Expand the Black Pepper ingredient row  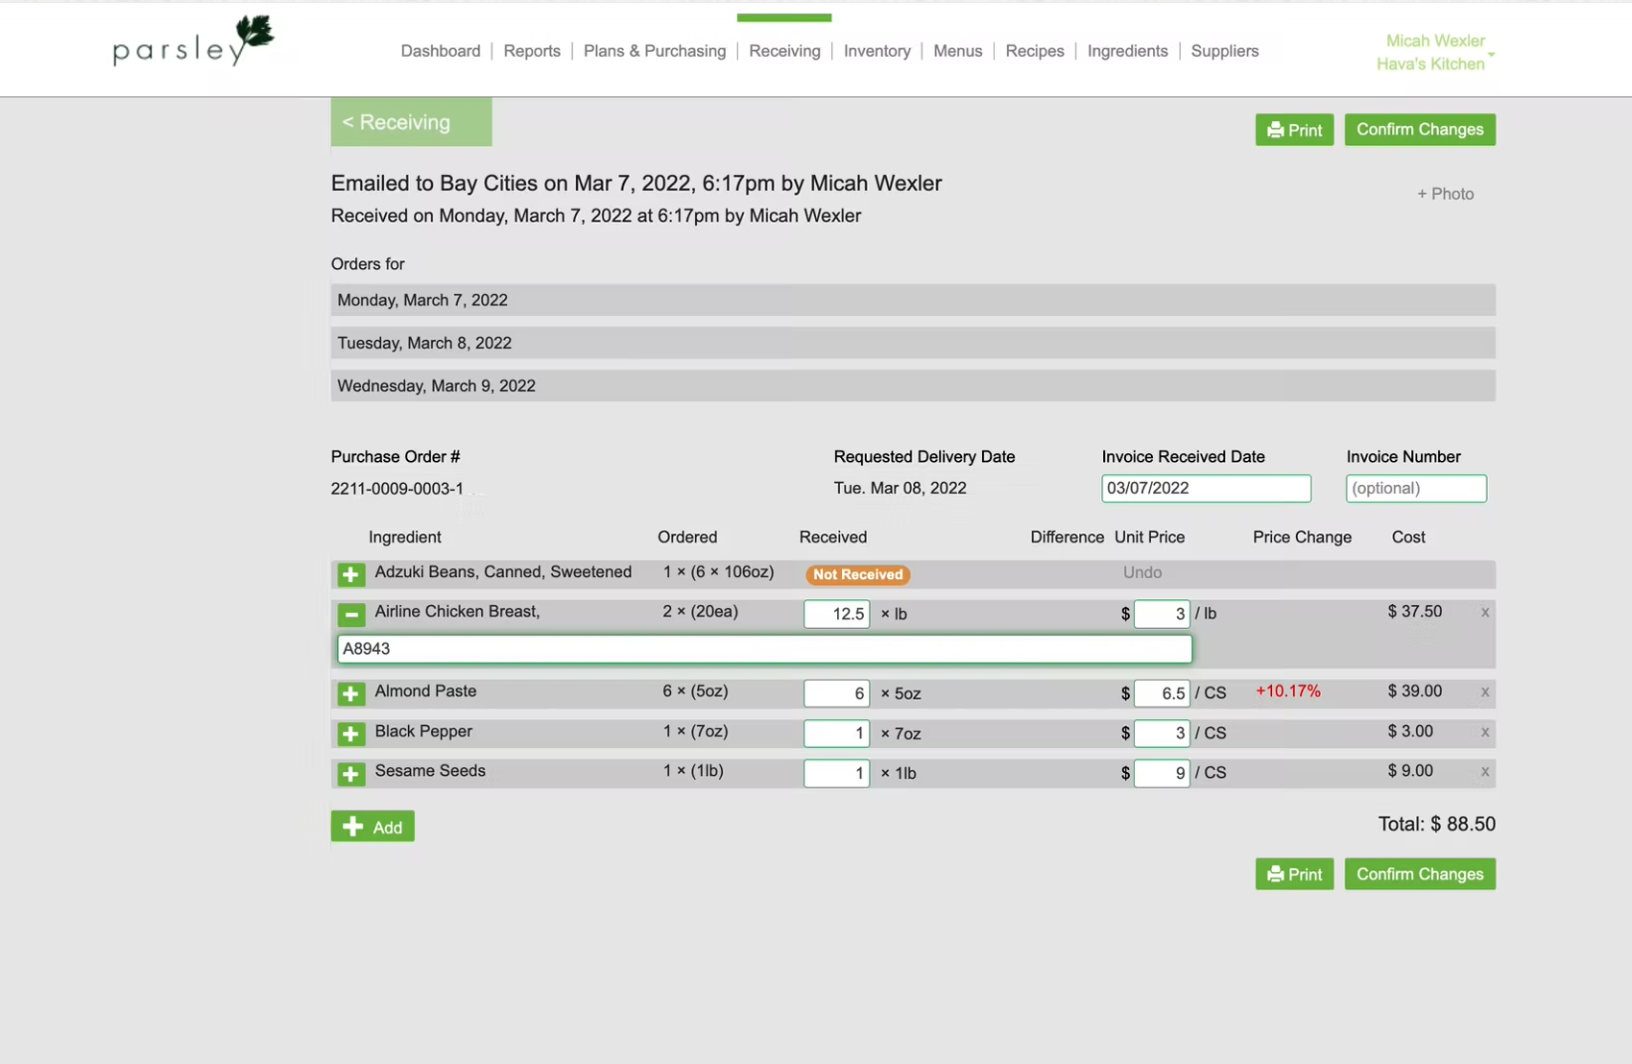(x=350, y=733)
